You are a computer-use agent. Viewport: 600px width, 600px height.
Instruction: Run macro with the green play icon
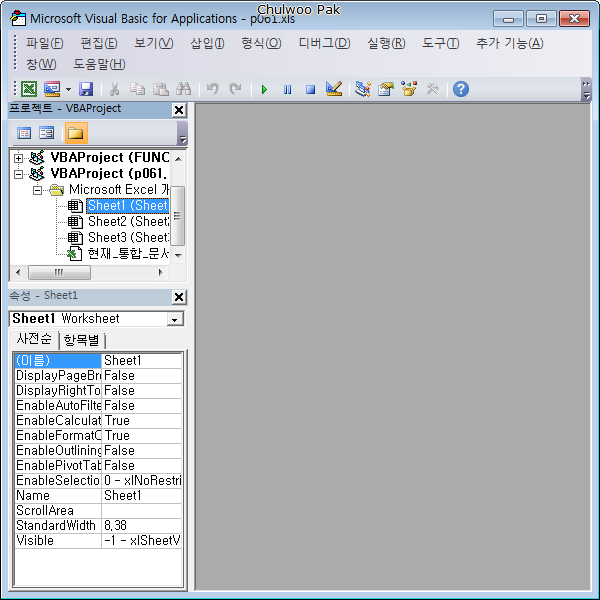click(x=264, y=89)
